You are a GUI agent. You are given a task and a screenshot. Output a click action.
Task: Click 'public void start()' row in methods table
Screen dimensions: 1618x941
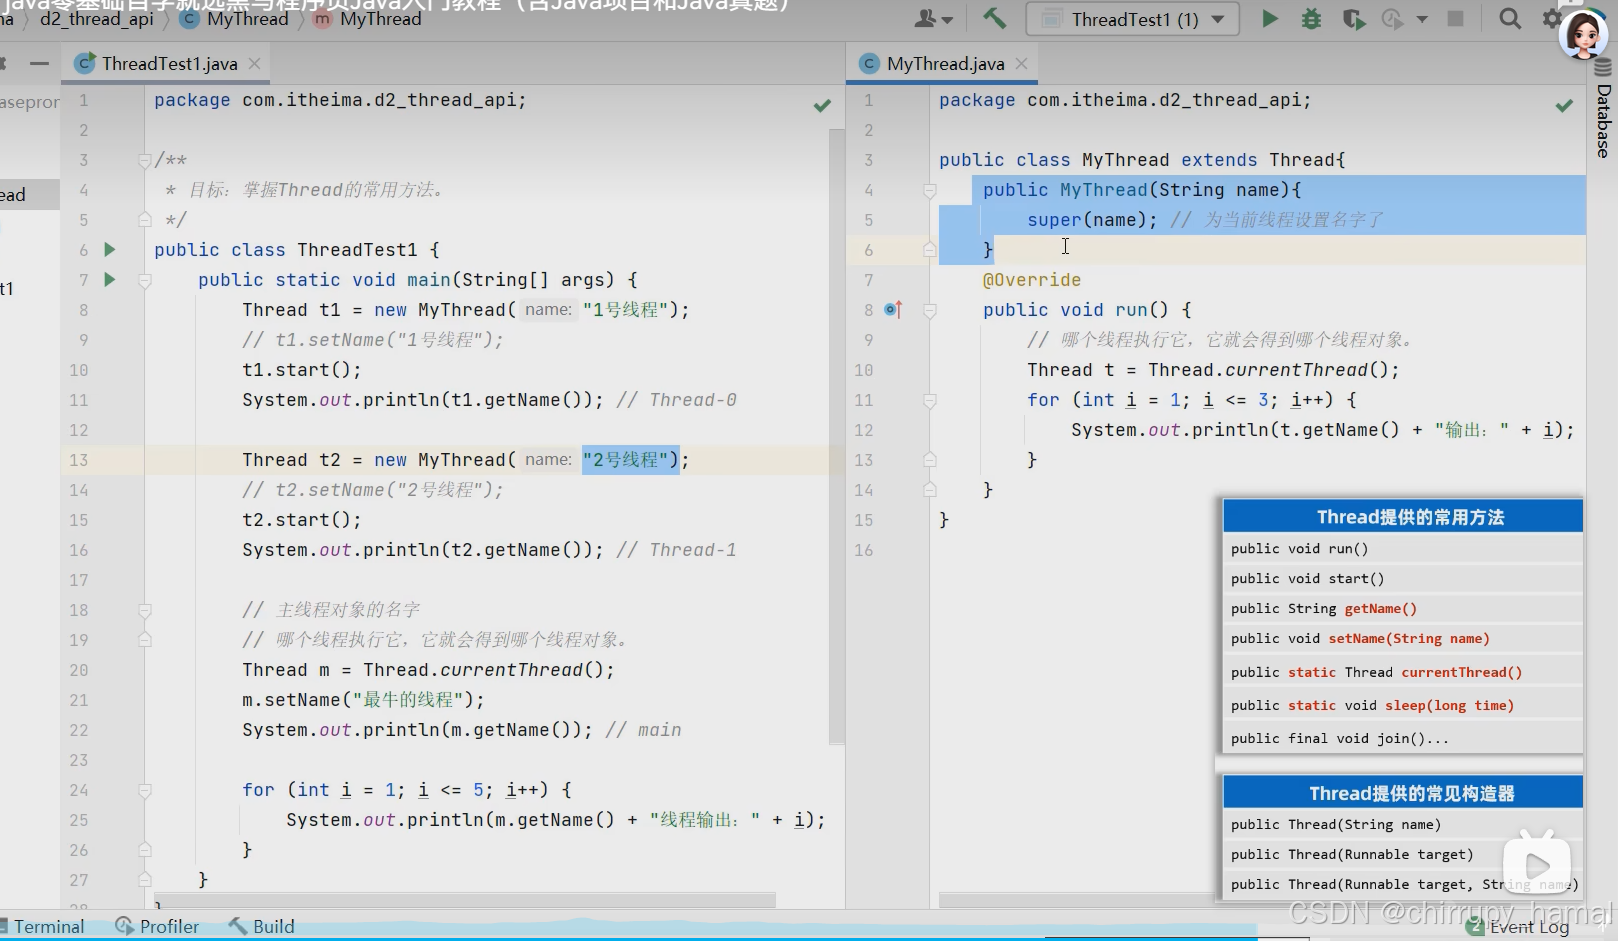point(1403,578)
